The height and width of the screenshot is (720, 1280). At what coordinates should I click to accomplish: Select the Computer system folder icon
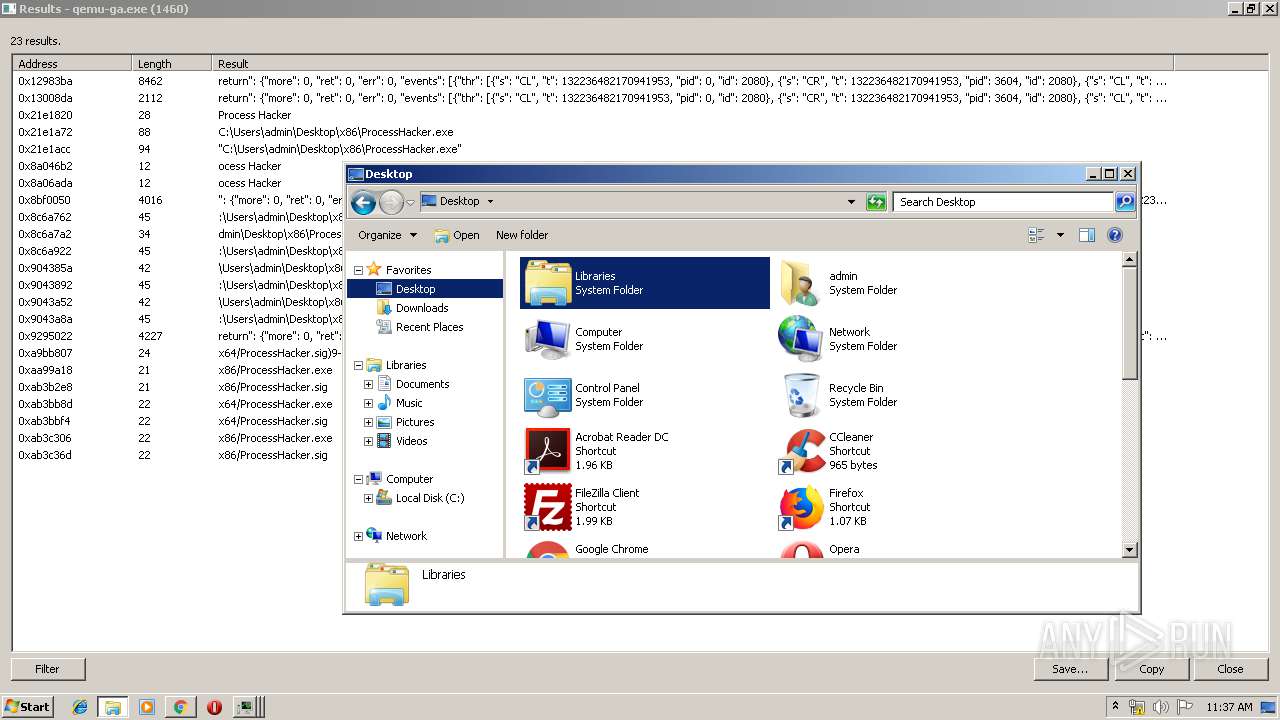[x=547, y=339]
